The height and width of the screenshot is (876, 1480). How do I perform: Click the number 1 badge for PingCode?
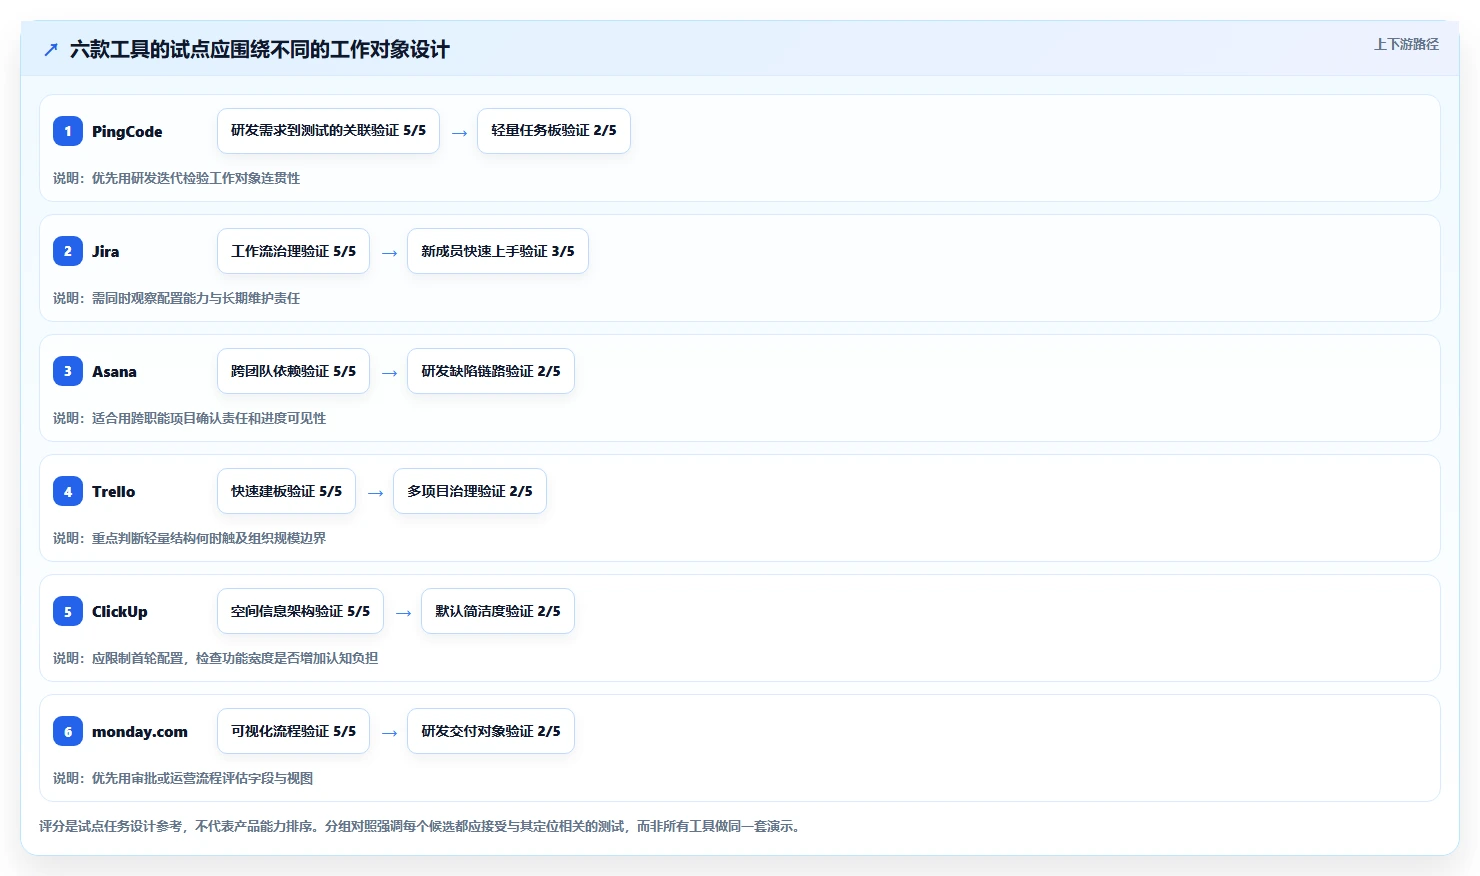(68, 131)
